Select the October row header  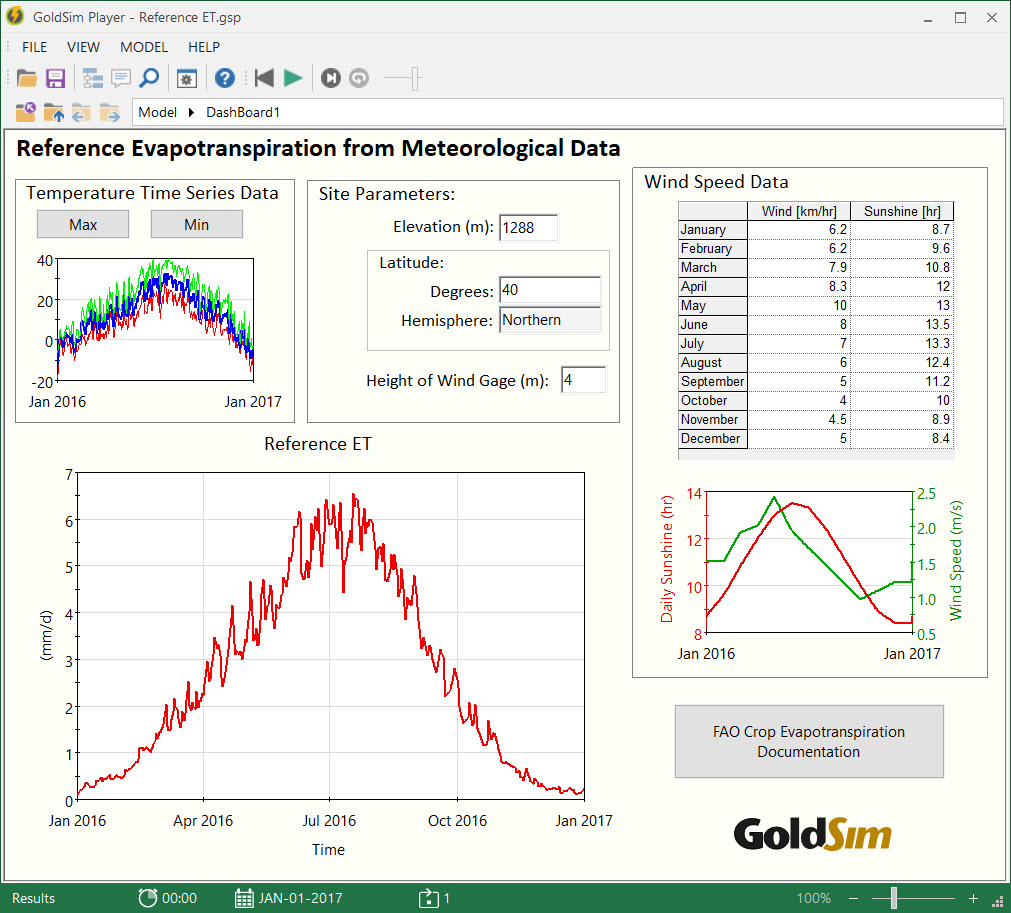coord(712,400)
